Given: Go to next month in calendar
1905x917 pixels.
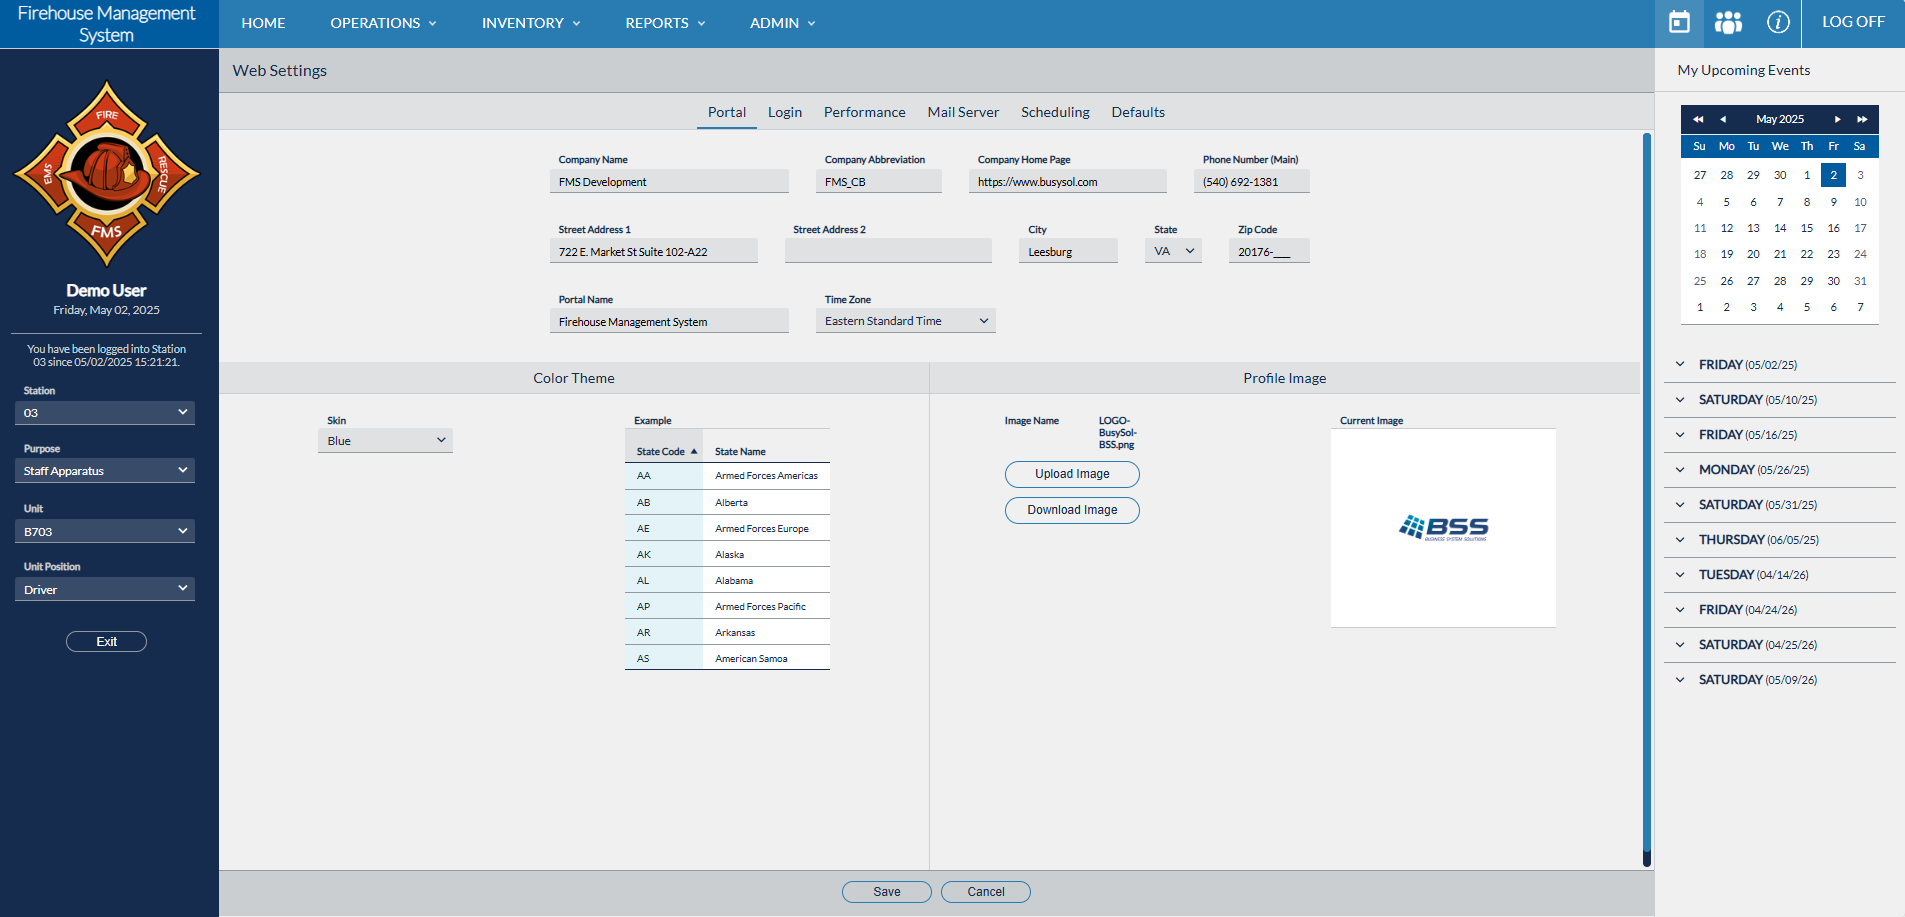Looking at the screenshot, I should pos(1837,119).
